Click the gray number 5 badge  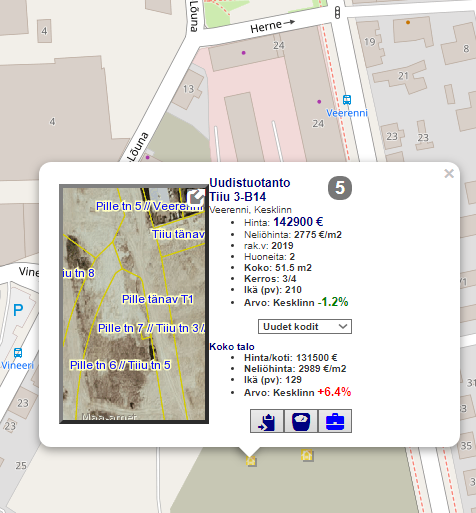340,188
